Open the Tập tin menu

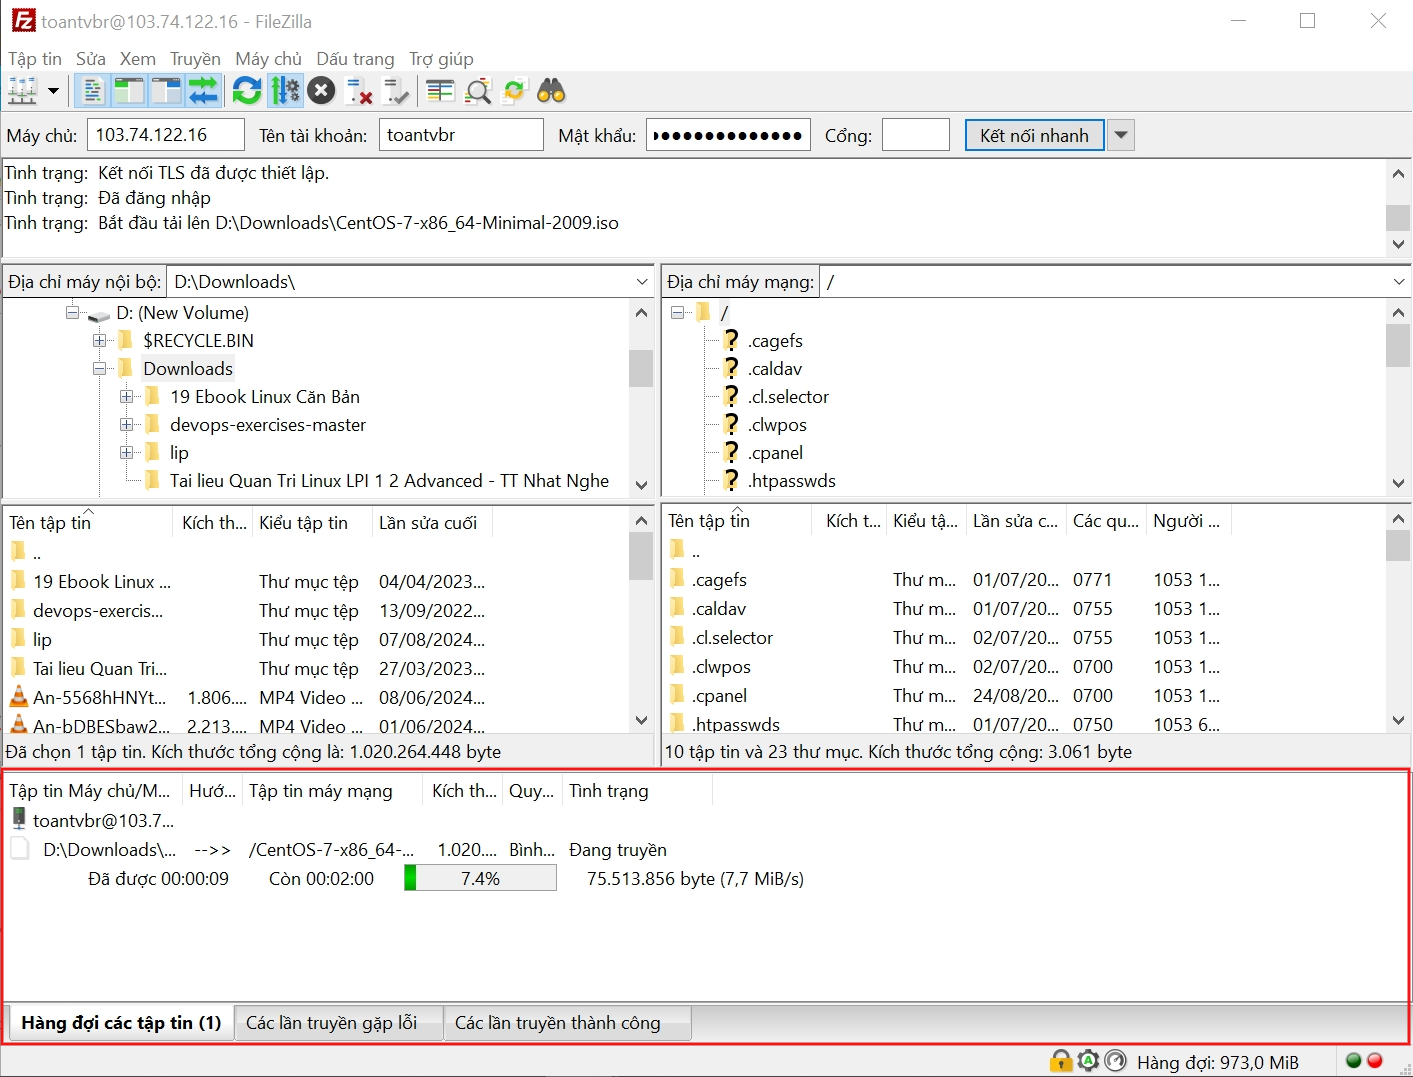pyautogui.click(x=35, y=59)
